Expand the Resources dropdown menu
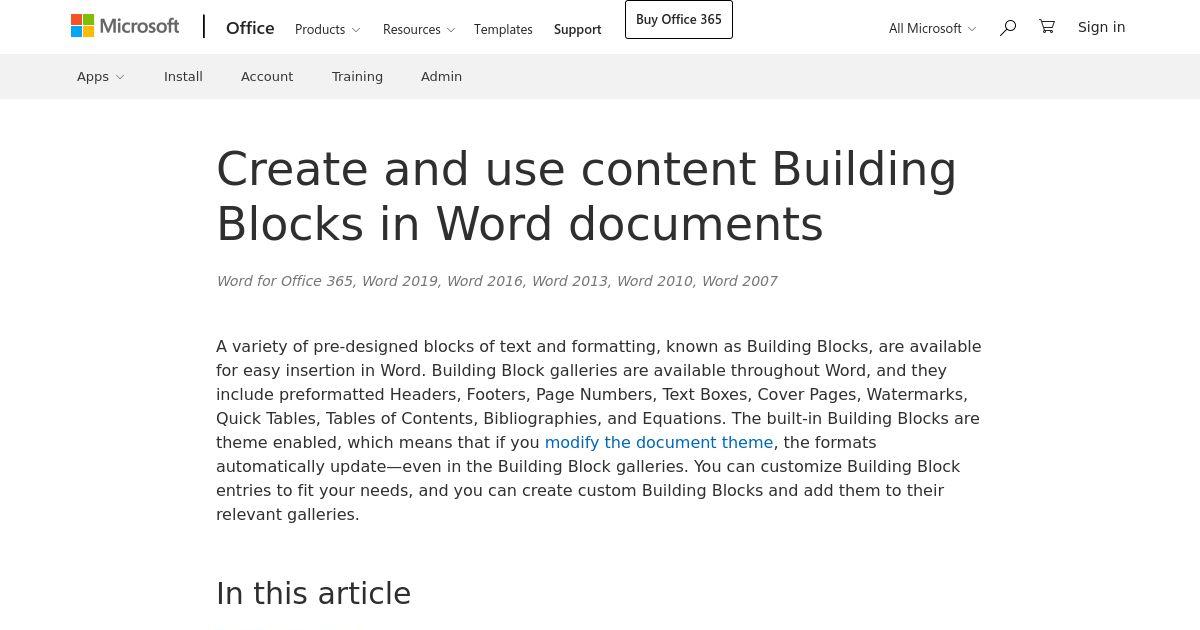This screenshot has width=1200, height=630. click(x=419, y=29)
